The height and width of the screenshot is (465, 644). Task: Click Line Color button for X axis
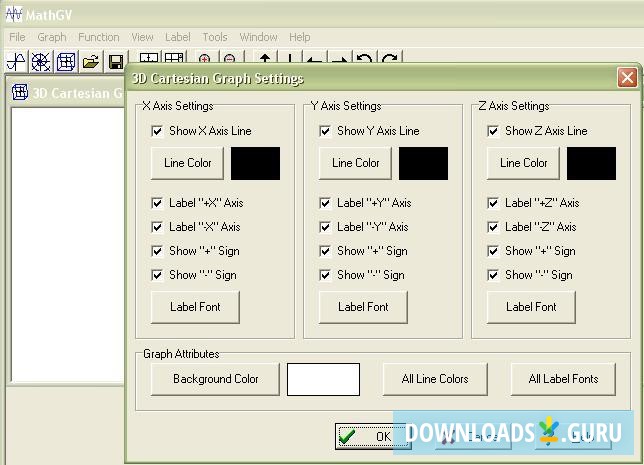(187, 163)
